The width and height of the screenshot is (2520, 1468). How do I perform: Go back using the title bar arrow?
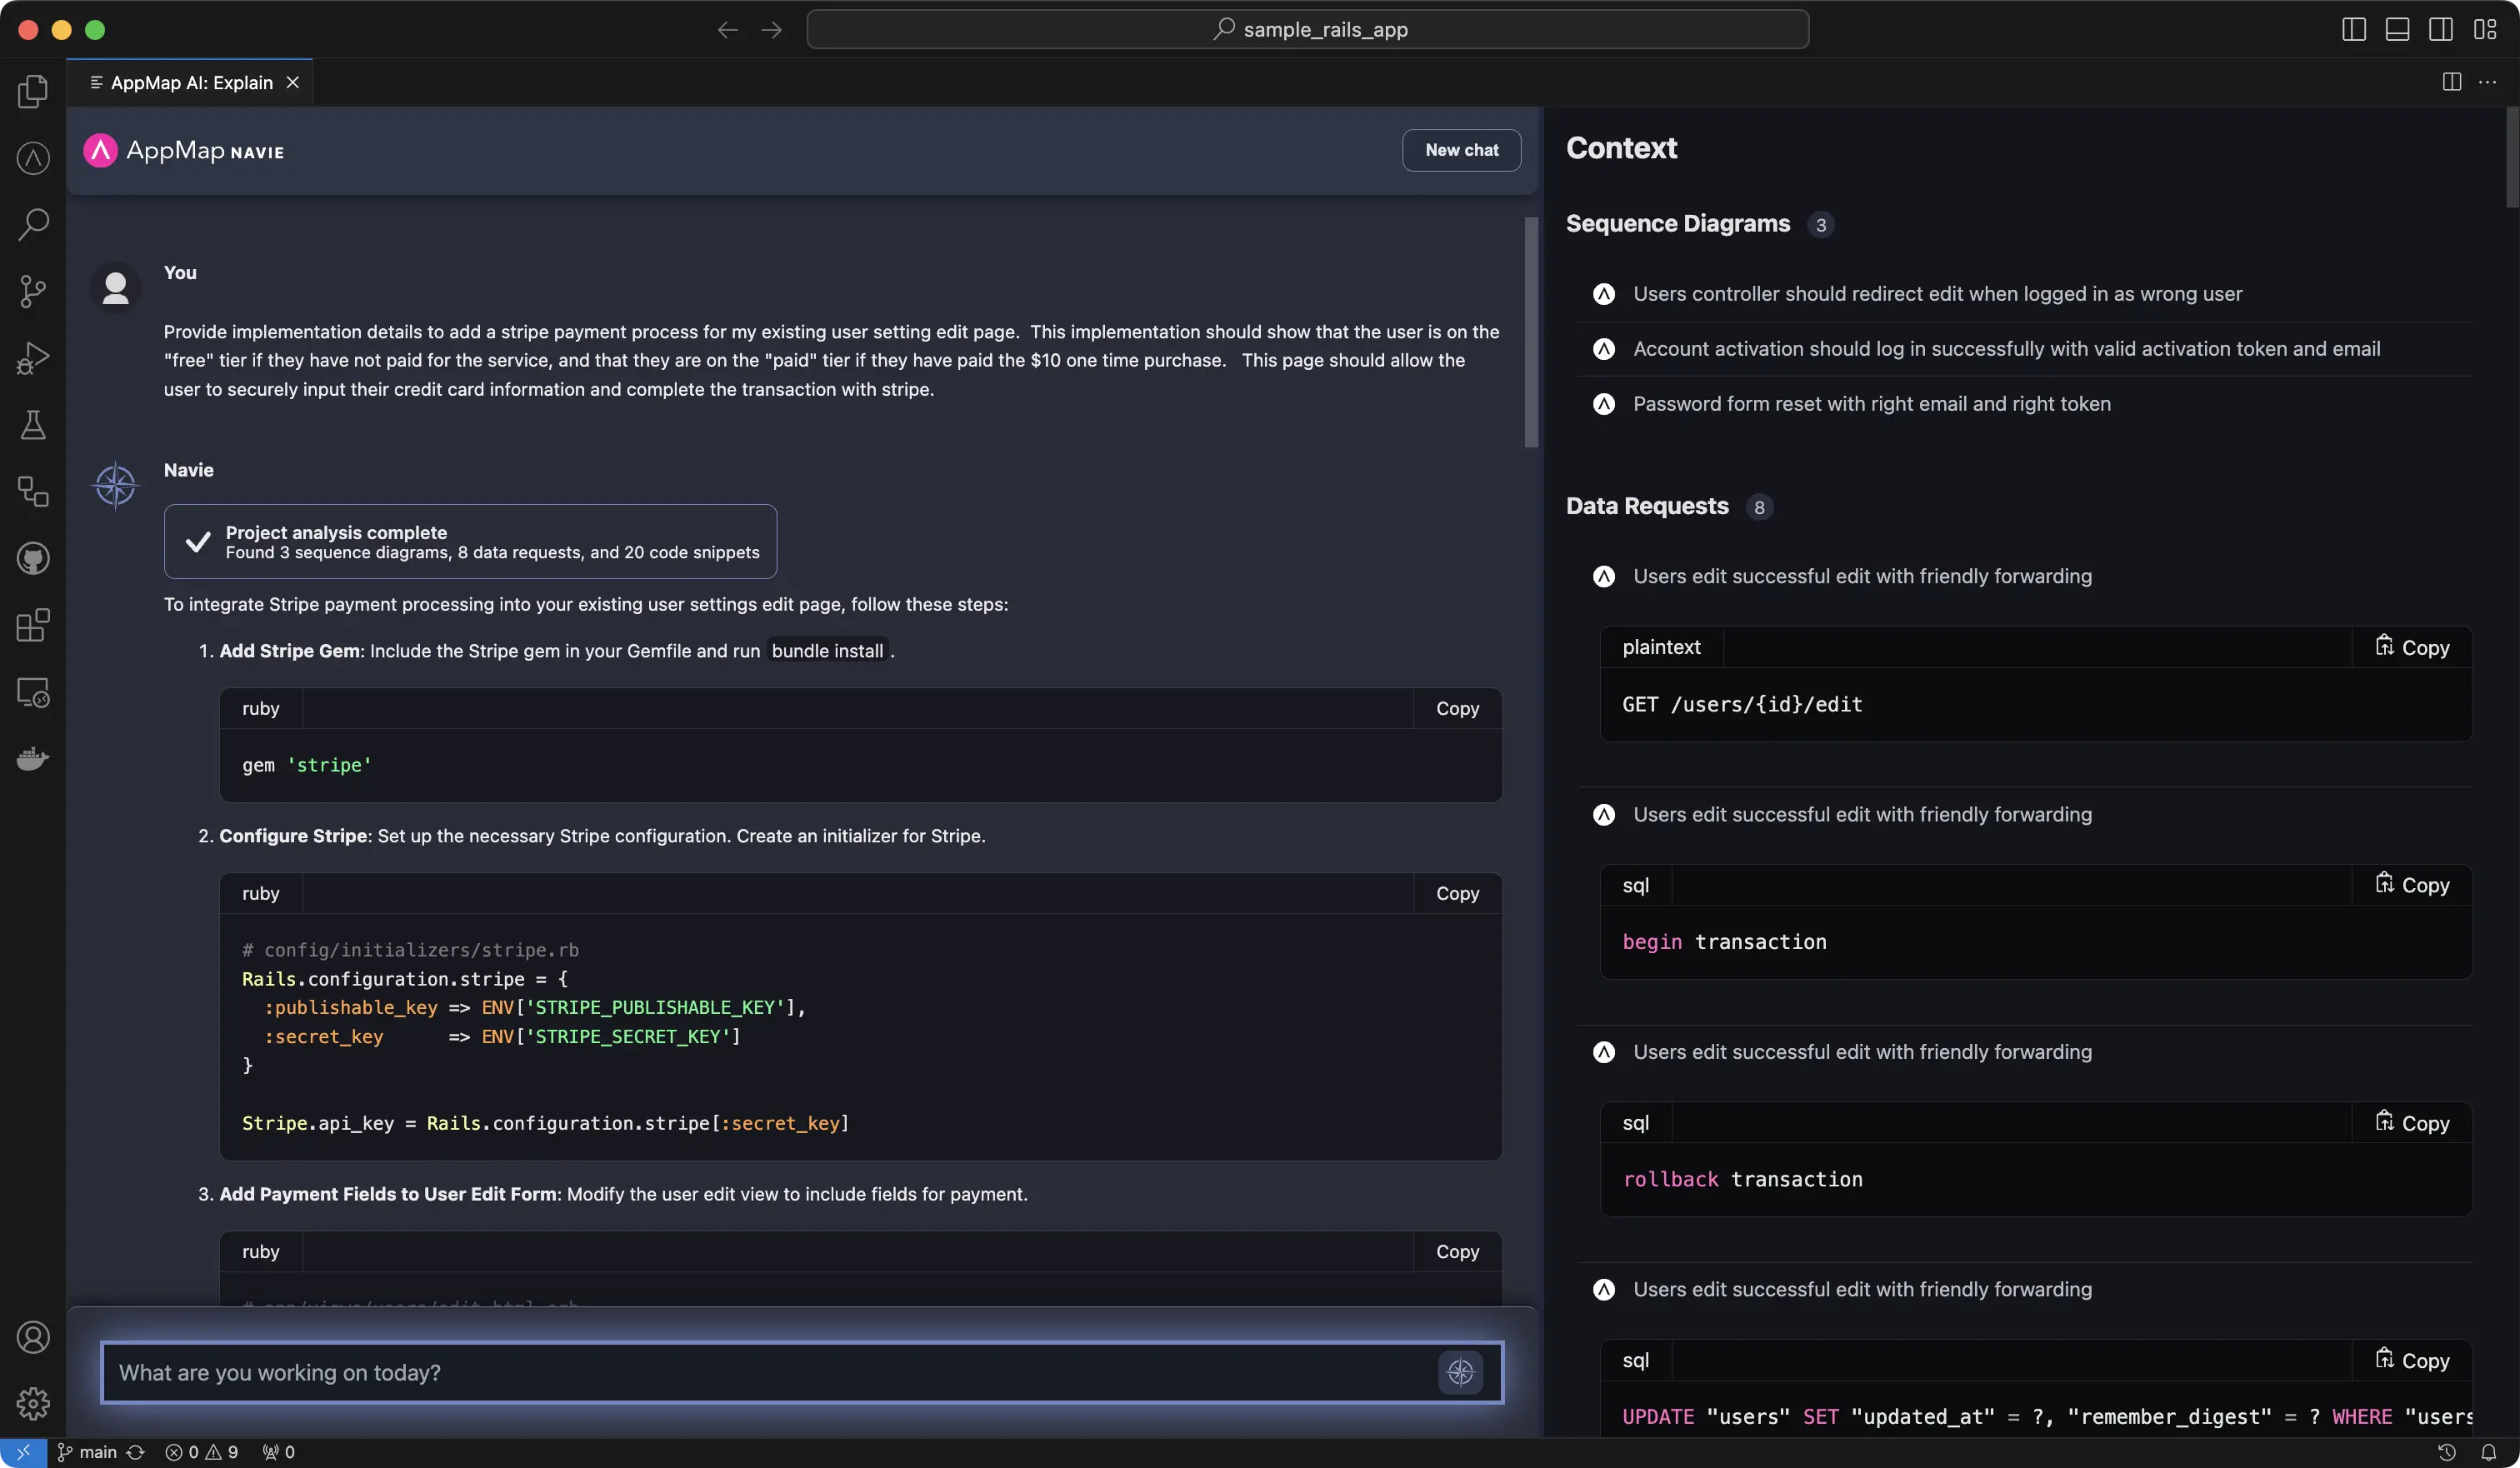(x=727, y=30)
